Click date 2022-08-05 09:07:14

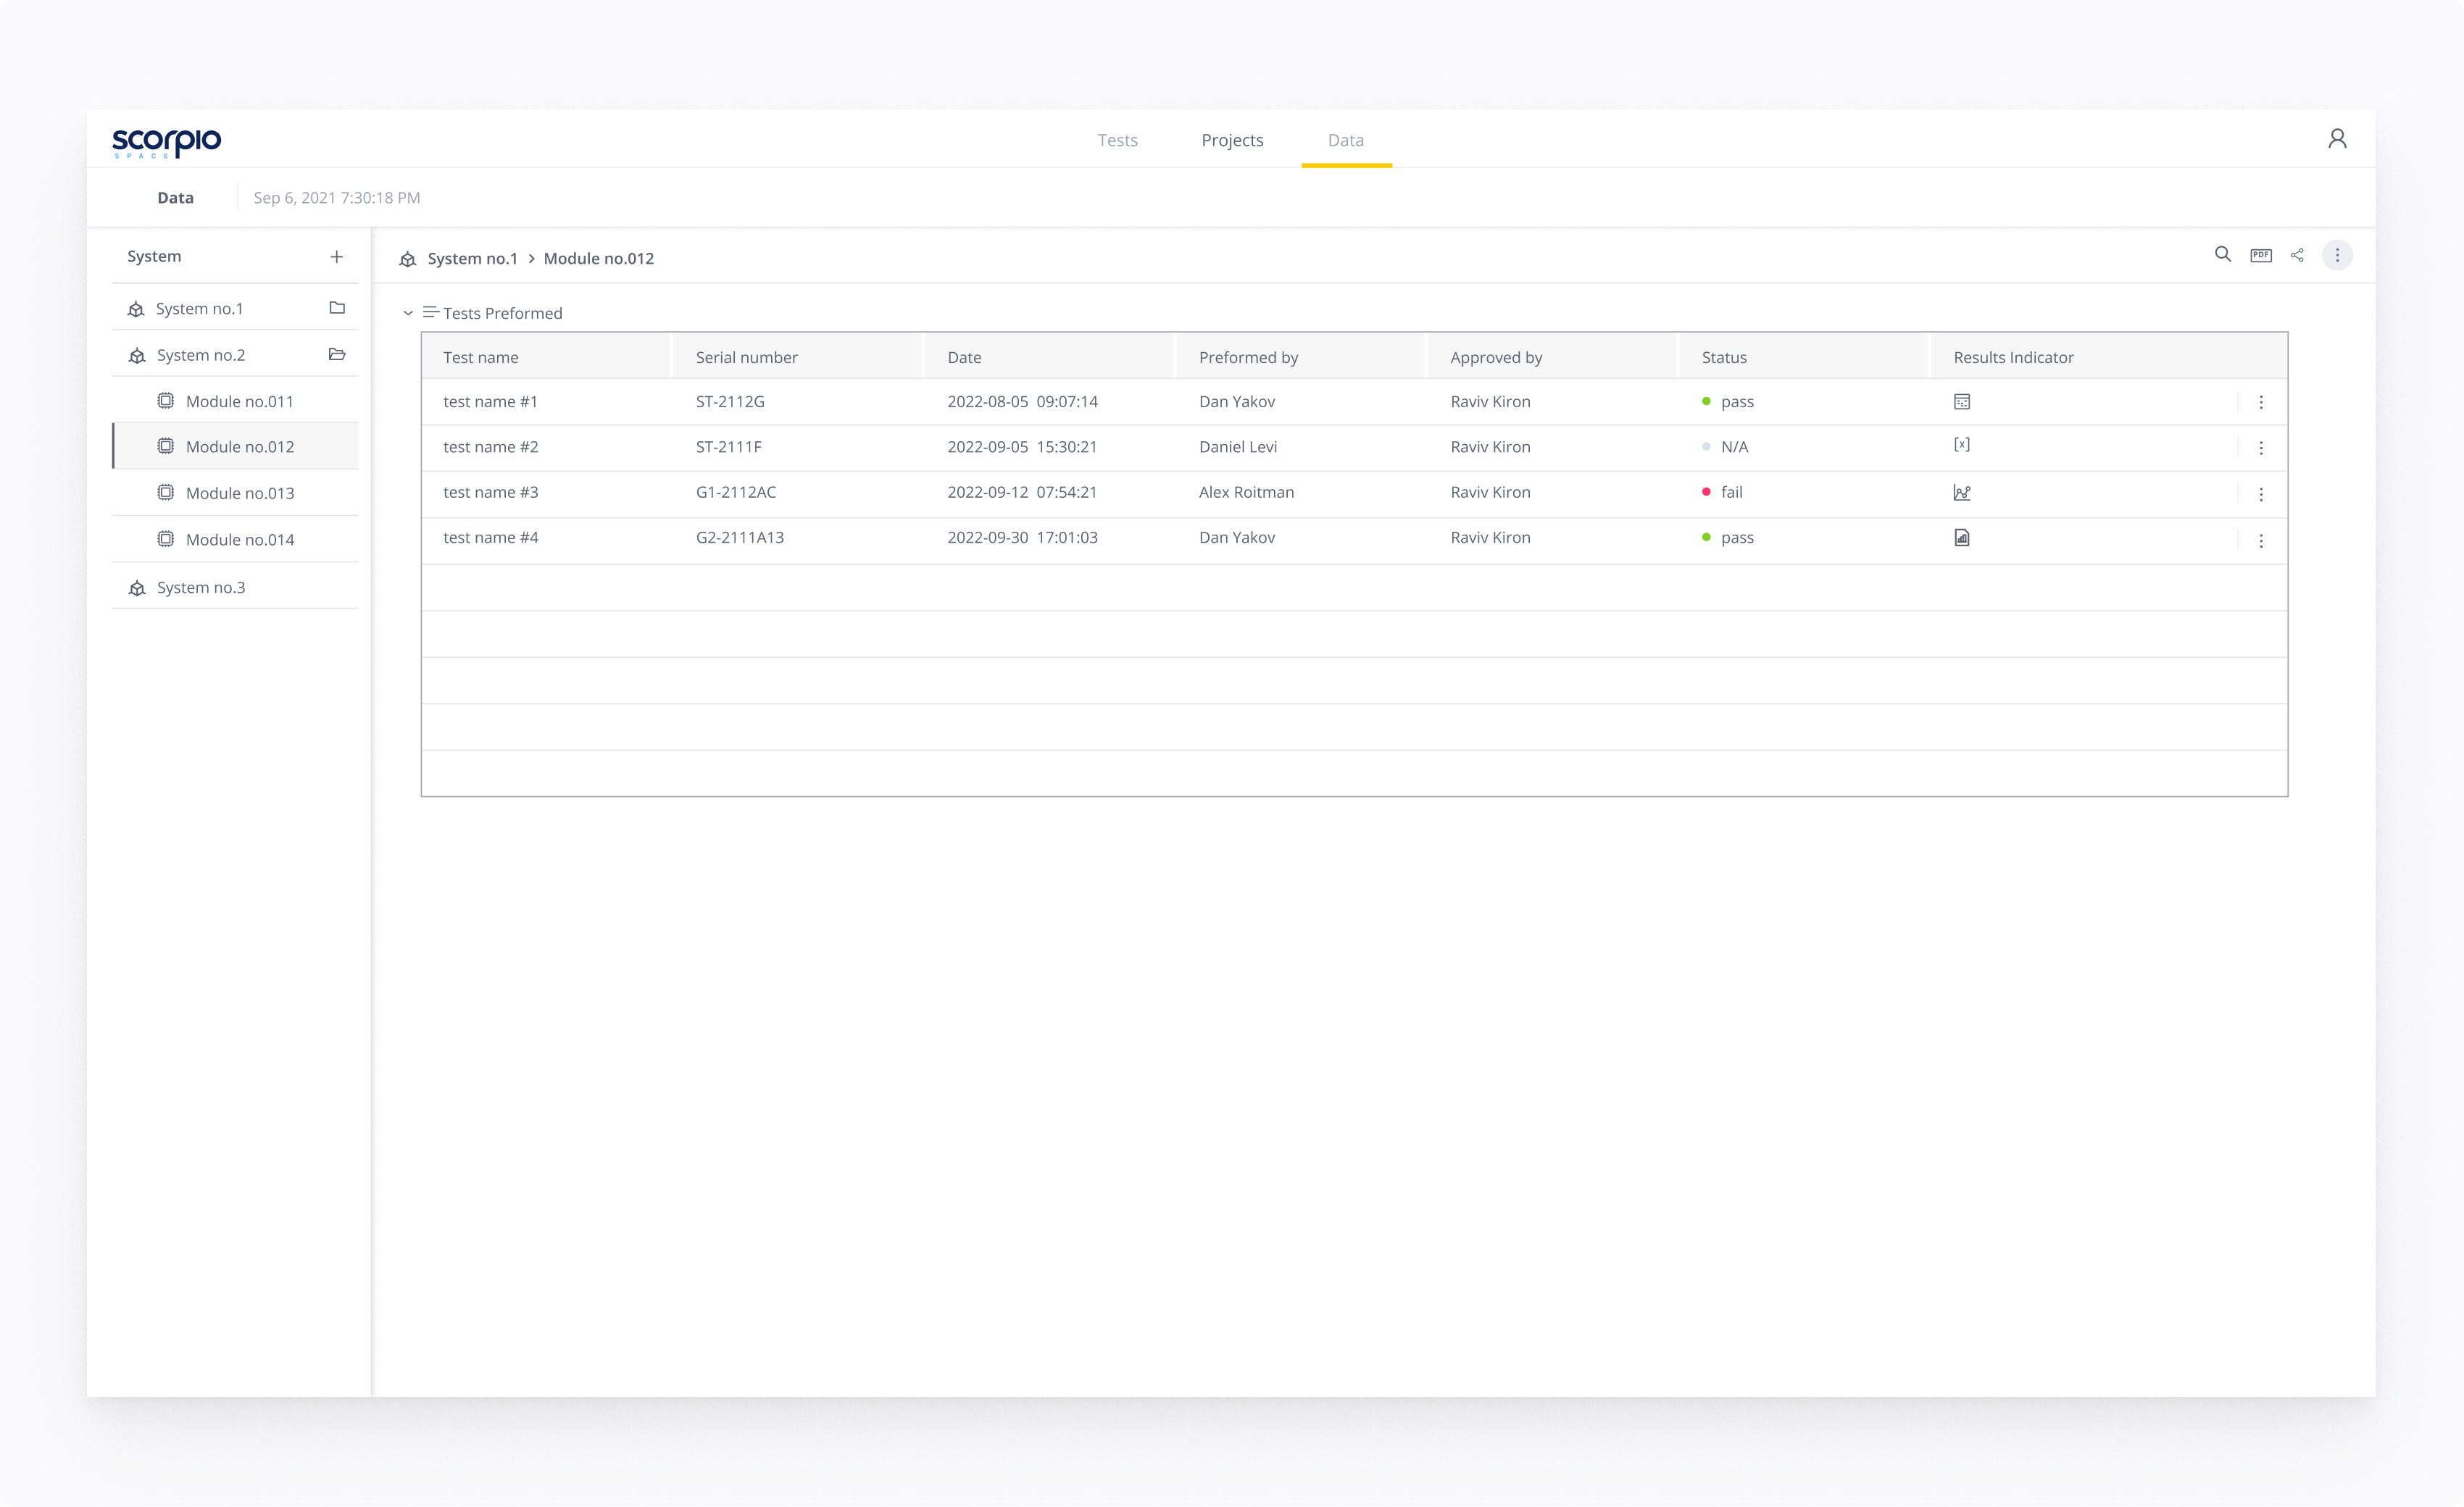click(x=1022, y=401)
